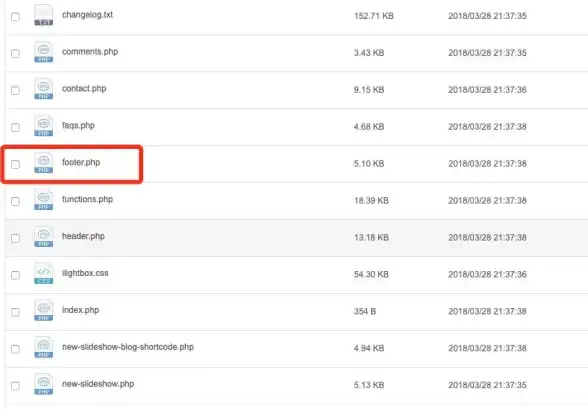This screenshot has height=409, width=588.
Task: Click the PHP icon beside contact.php
Action: point(44,89)
